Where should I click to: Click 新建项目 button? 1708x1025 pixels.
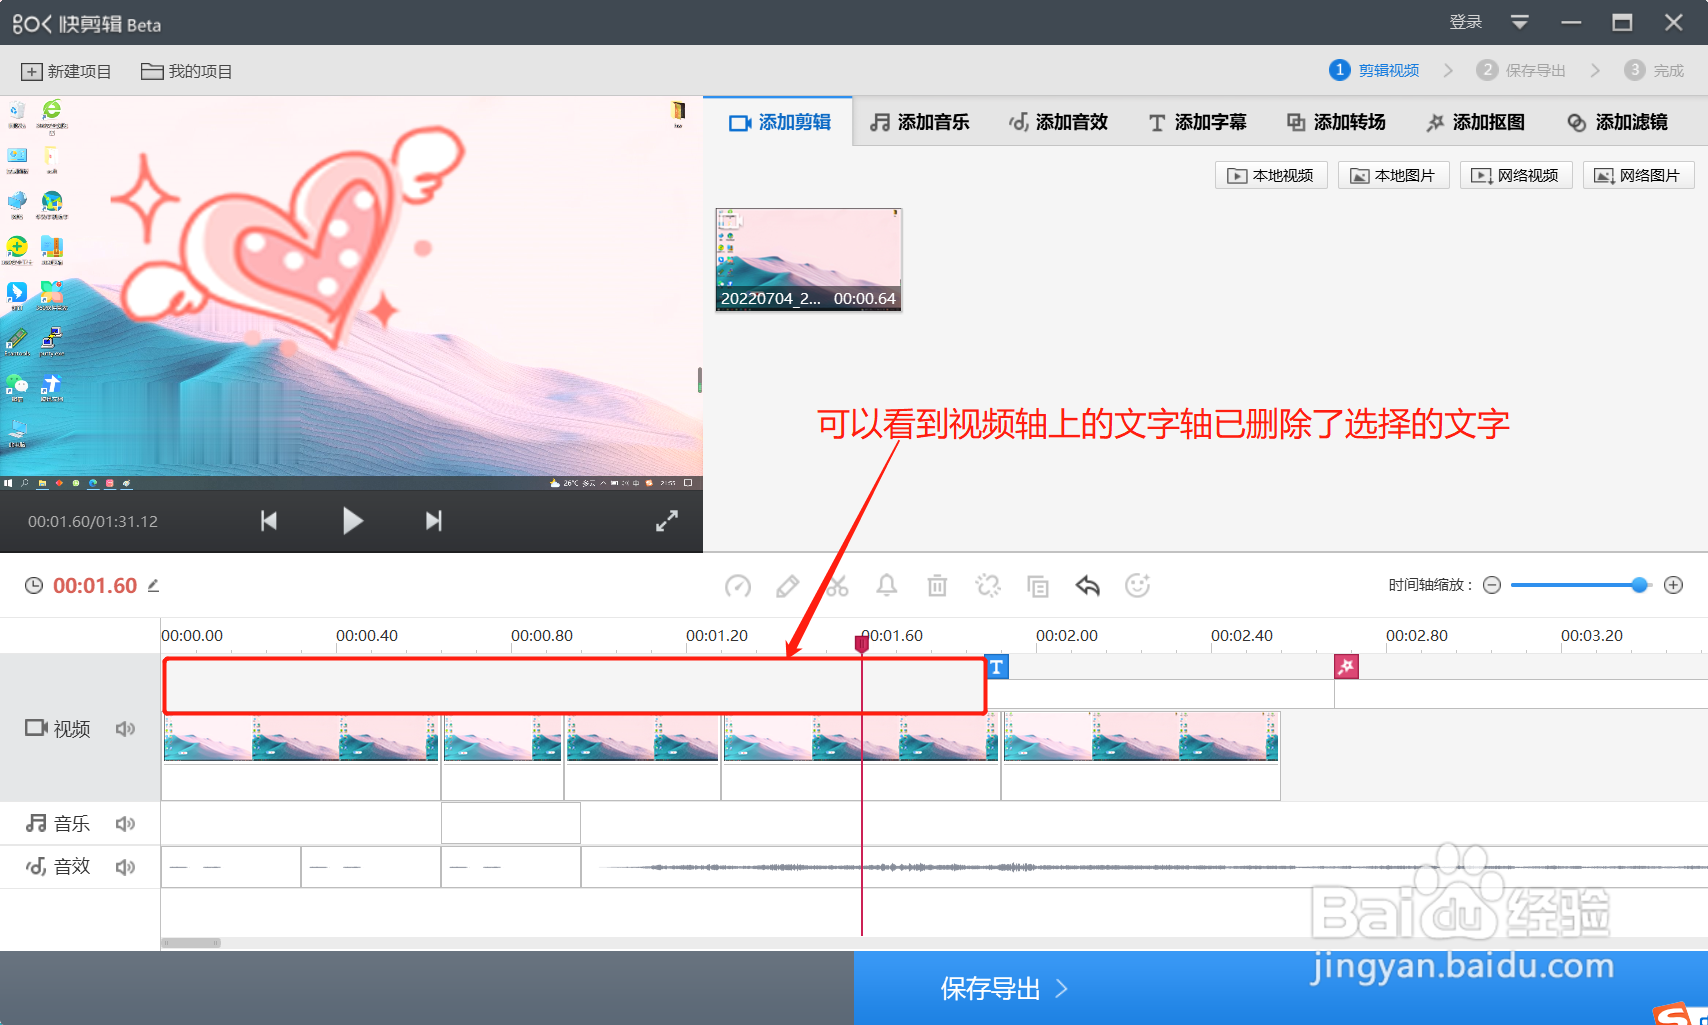(x=66, y=72)
